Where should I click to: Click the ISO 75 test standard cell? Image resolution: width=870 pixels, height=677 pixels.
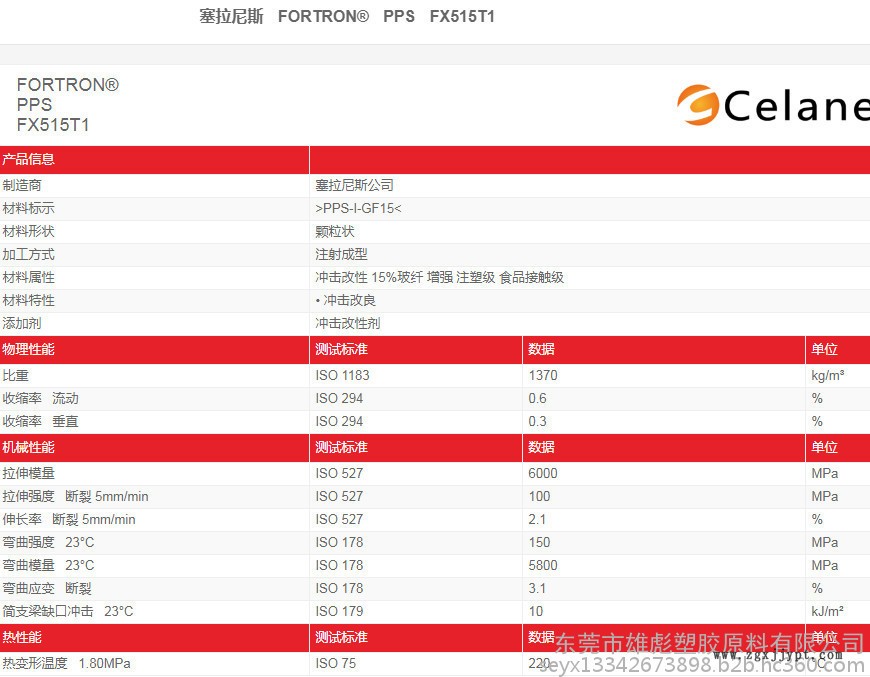coord(335,663)
